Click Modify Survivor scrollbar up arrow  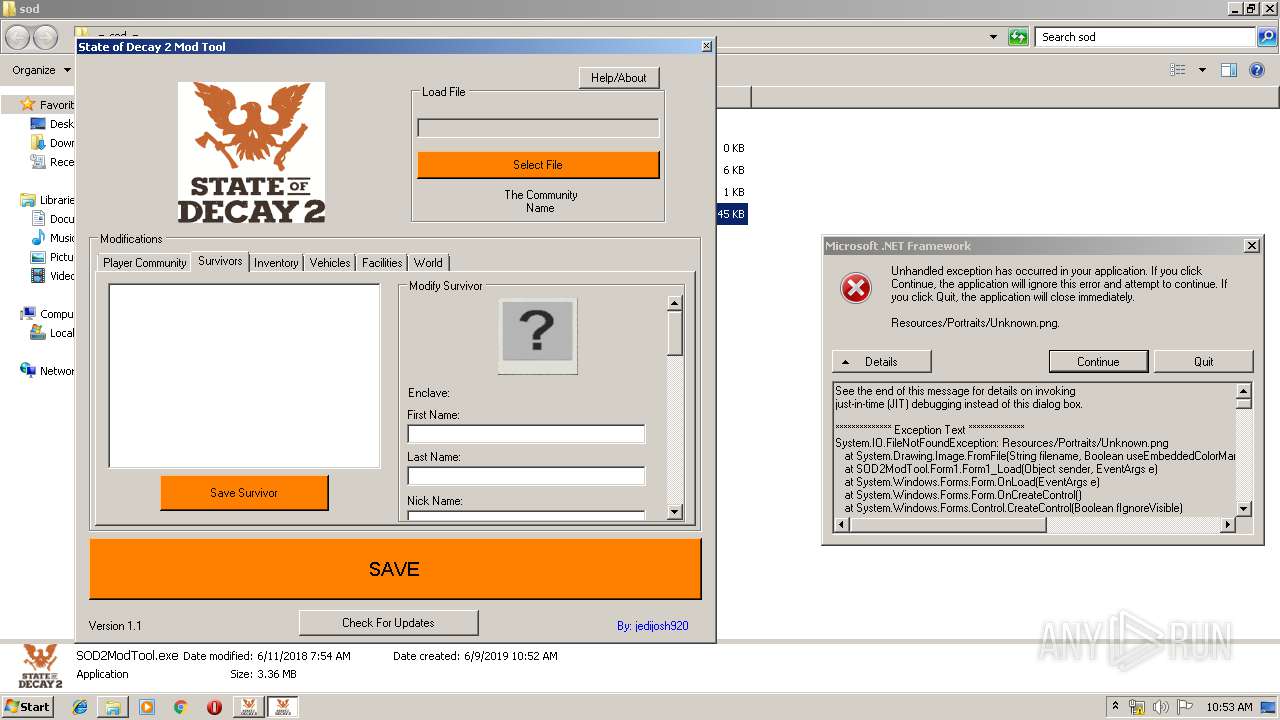point(675,302)
